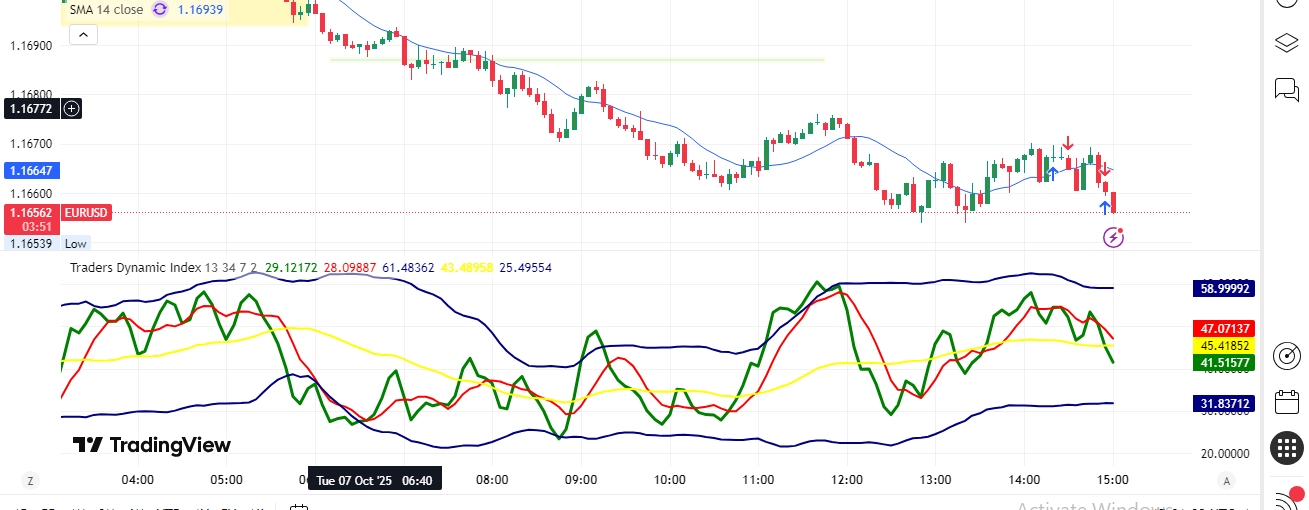This screenshot has width=1309, height=510.
Task: Open the Object Tree layers panel
Action: tap(1286, 43)
